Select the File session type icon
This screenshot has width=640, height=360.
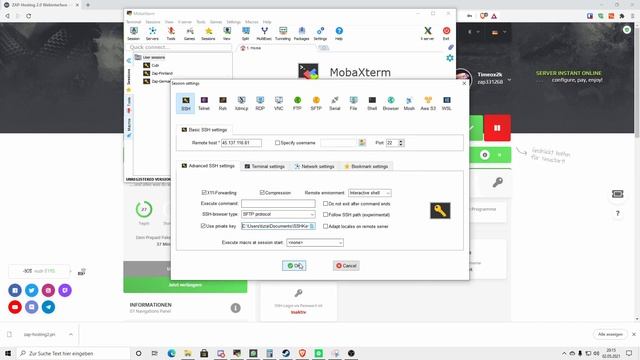click(353, 103)
